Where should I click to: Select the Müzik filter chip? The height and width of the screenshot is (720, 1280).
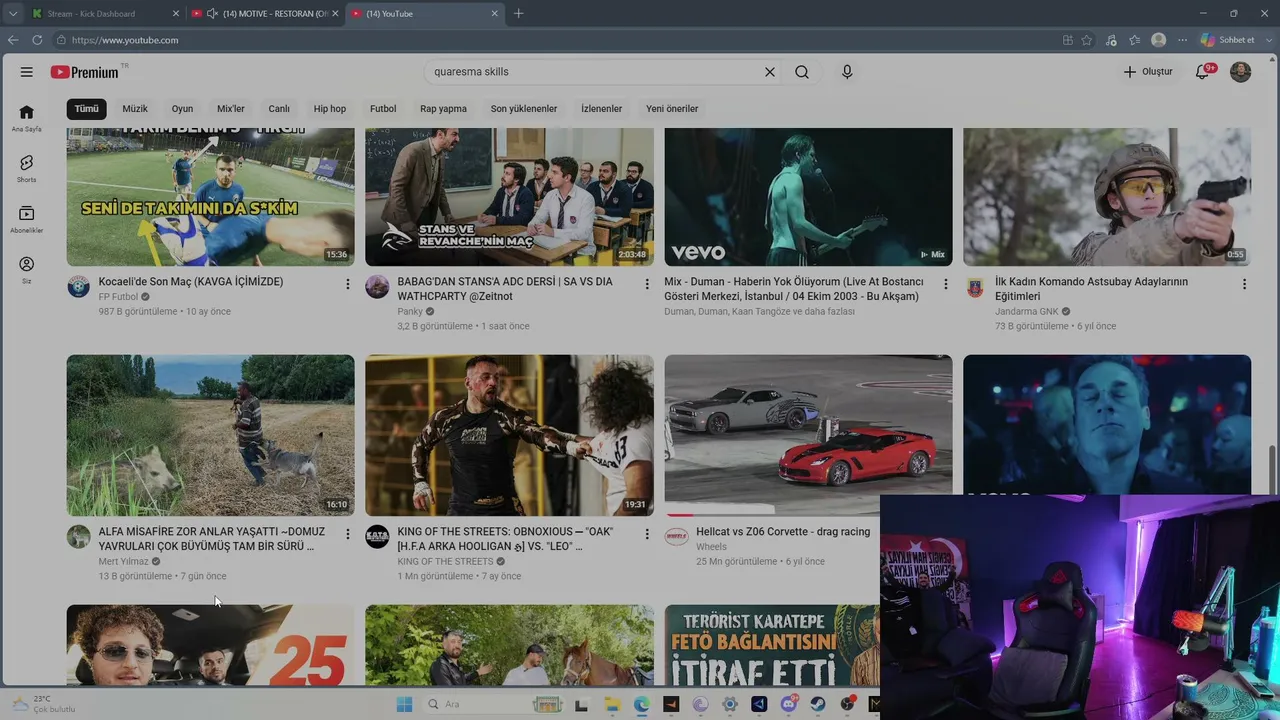(x=135, y=109)
